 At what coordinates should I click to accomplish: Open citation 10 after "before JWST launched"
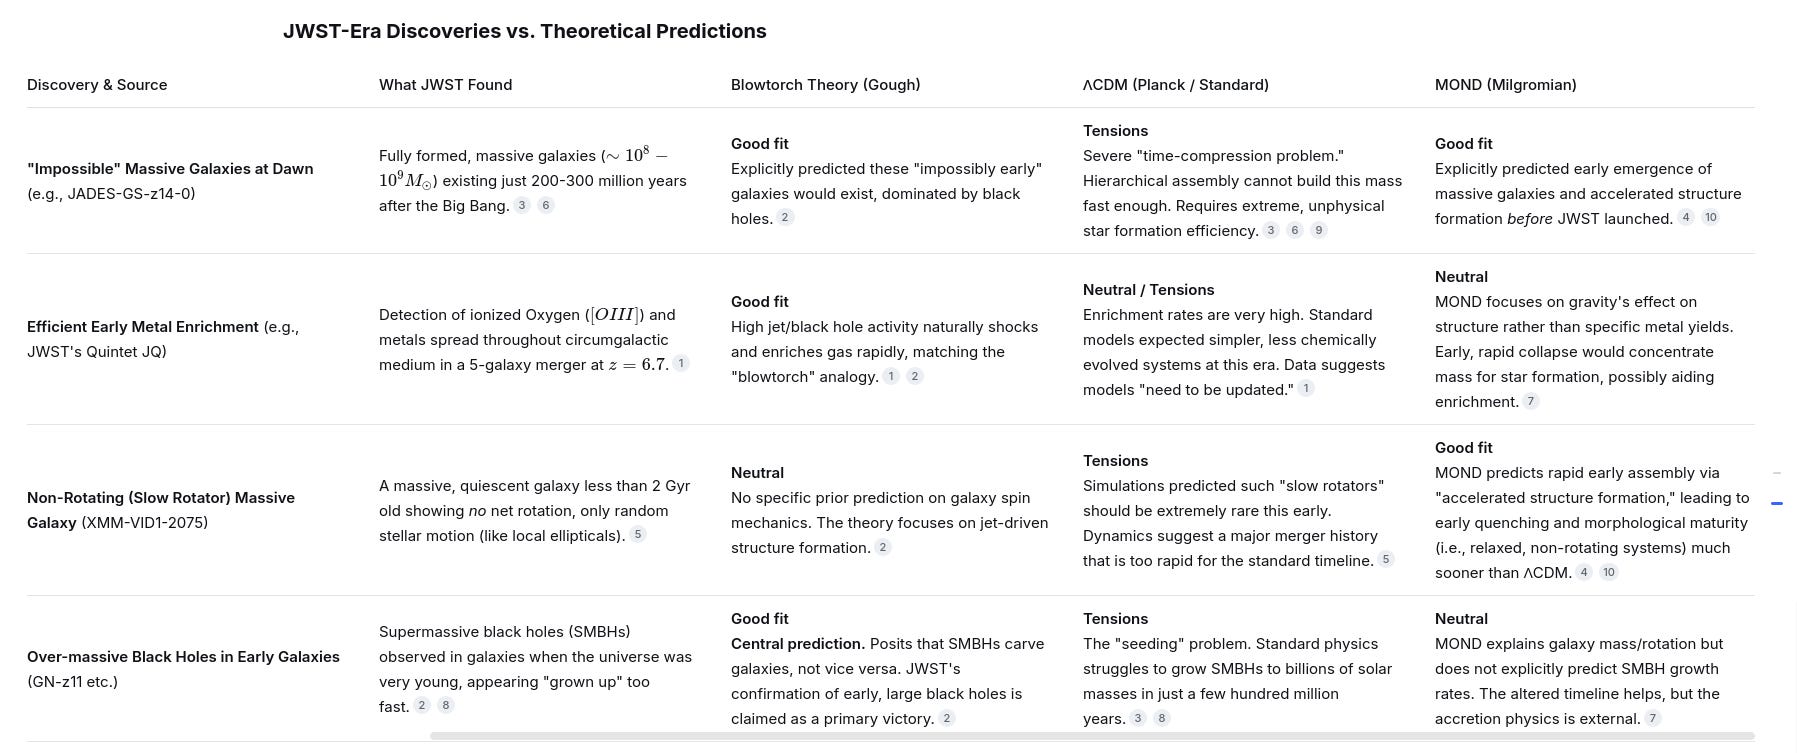pyautogui.click(x=1710, y=217)
